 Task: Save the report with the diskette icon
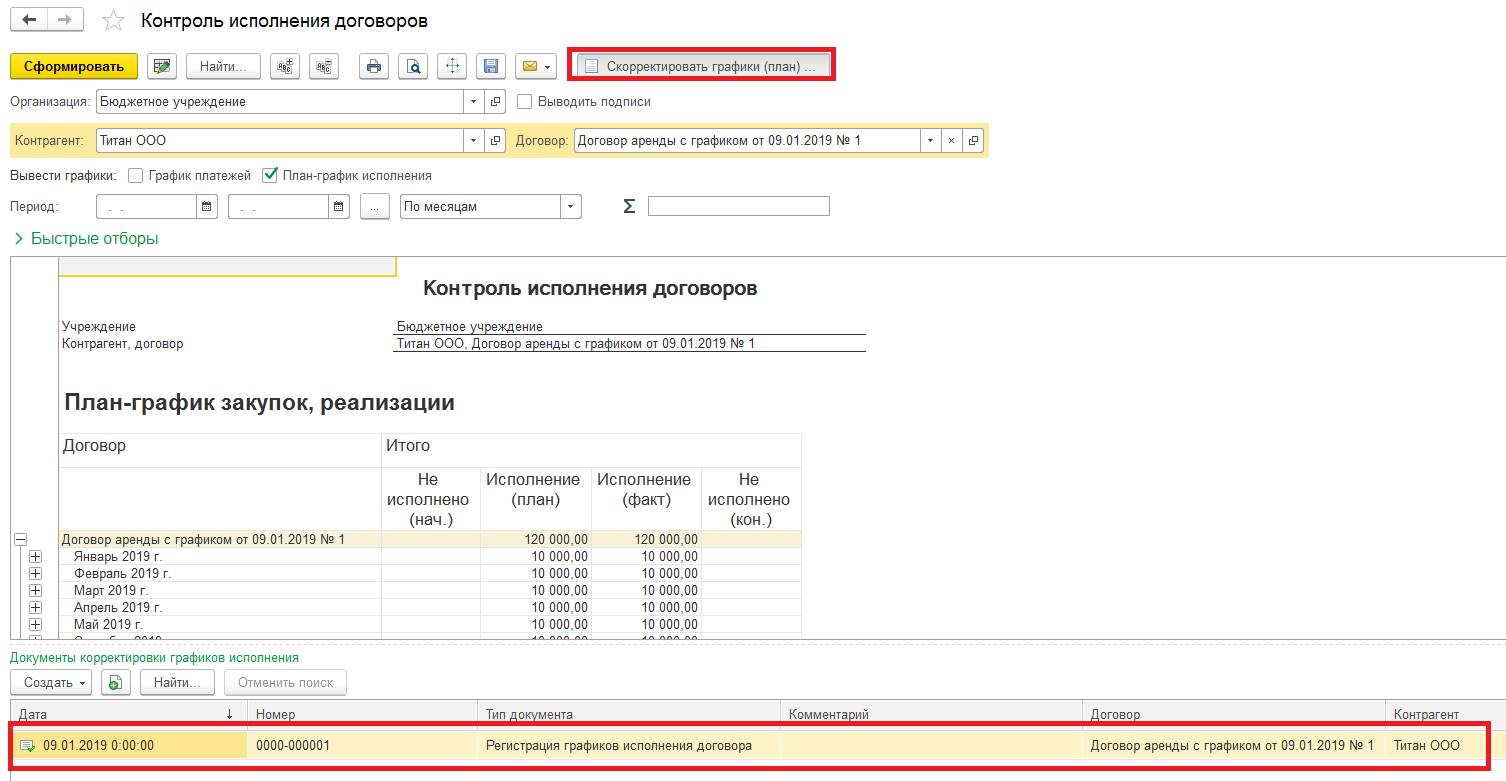(x=491, y=66)
